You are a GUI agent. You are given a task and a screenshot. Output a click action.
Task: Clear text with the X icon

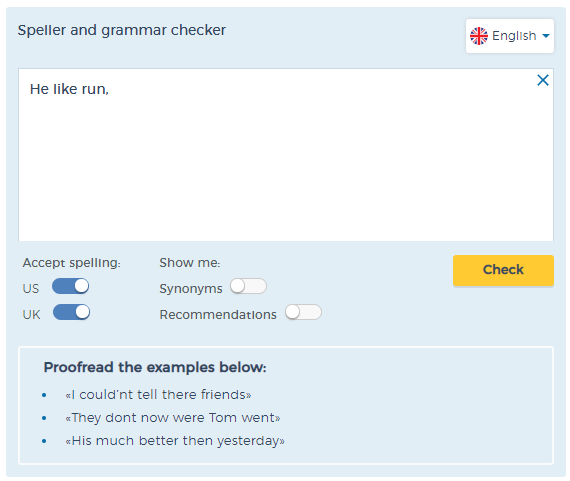tap(543, 80)
